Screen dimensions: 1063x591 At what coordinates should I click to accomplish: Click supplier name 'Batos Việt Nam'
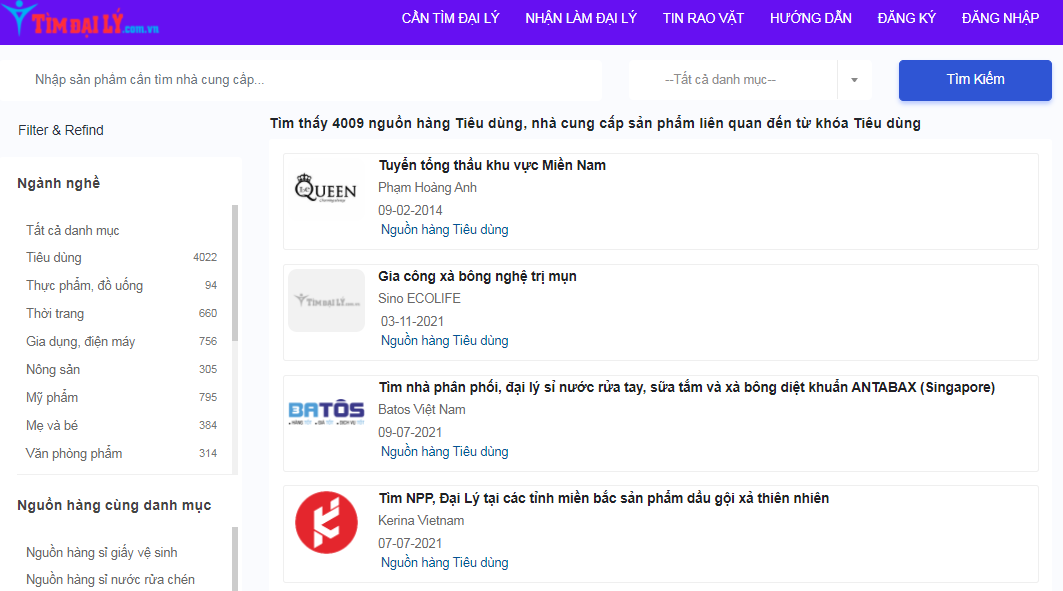tap(422, 410)
